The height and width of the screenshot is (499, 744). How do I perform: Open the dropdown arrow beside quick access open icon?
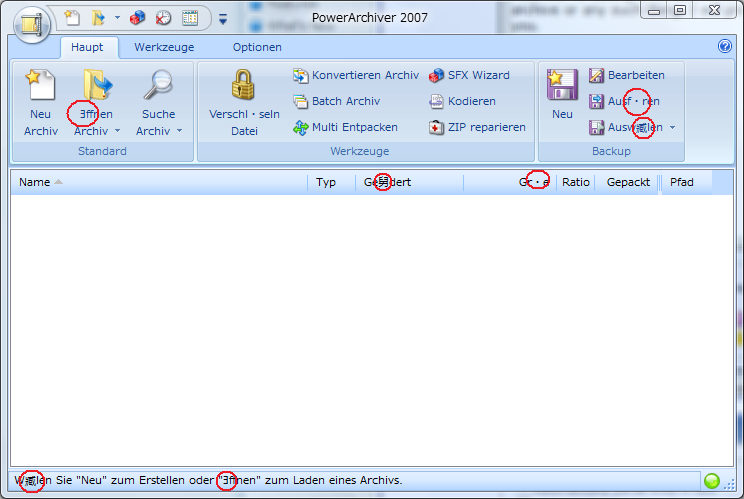(117, 18)
